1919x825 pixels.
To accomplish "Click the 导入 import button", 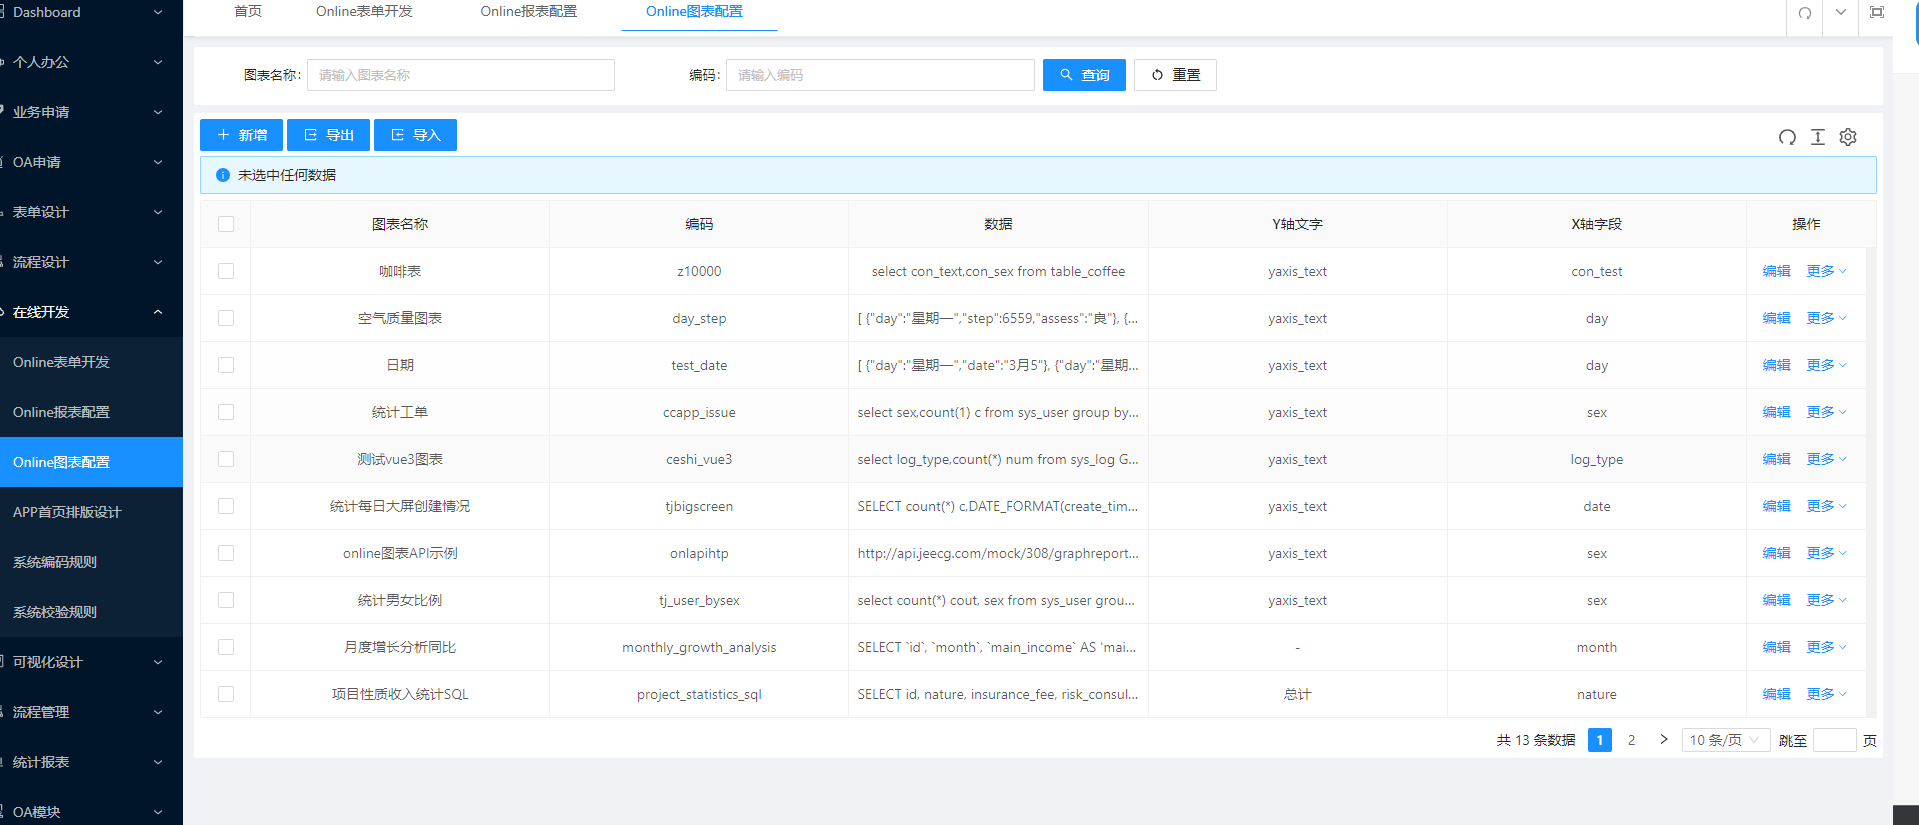I will pos(415,135).
